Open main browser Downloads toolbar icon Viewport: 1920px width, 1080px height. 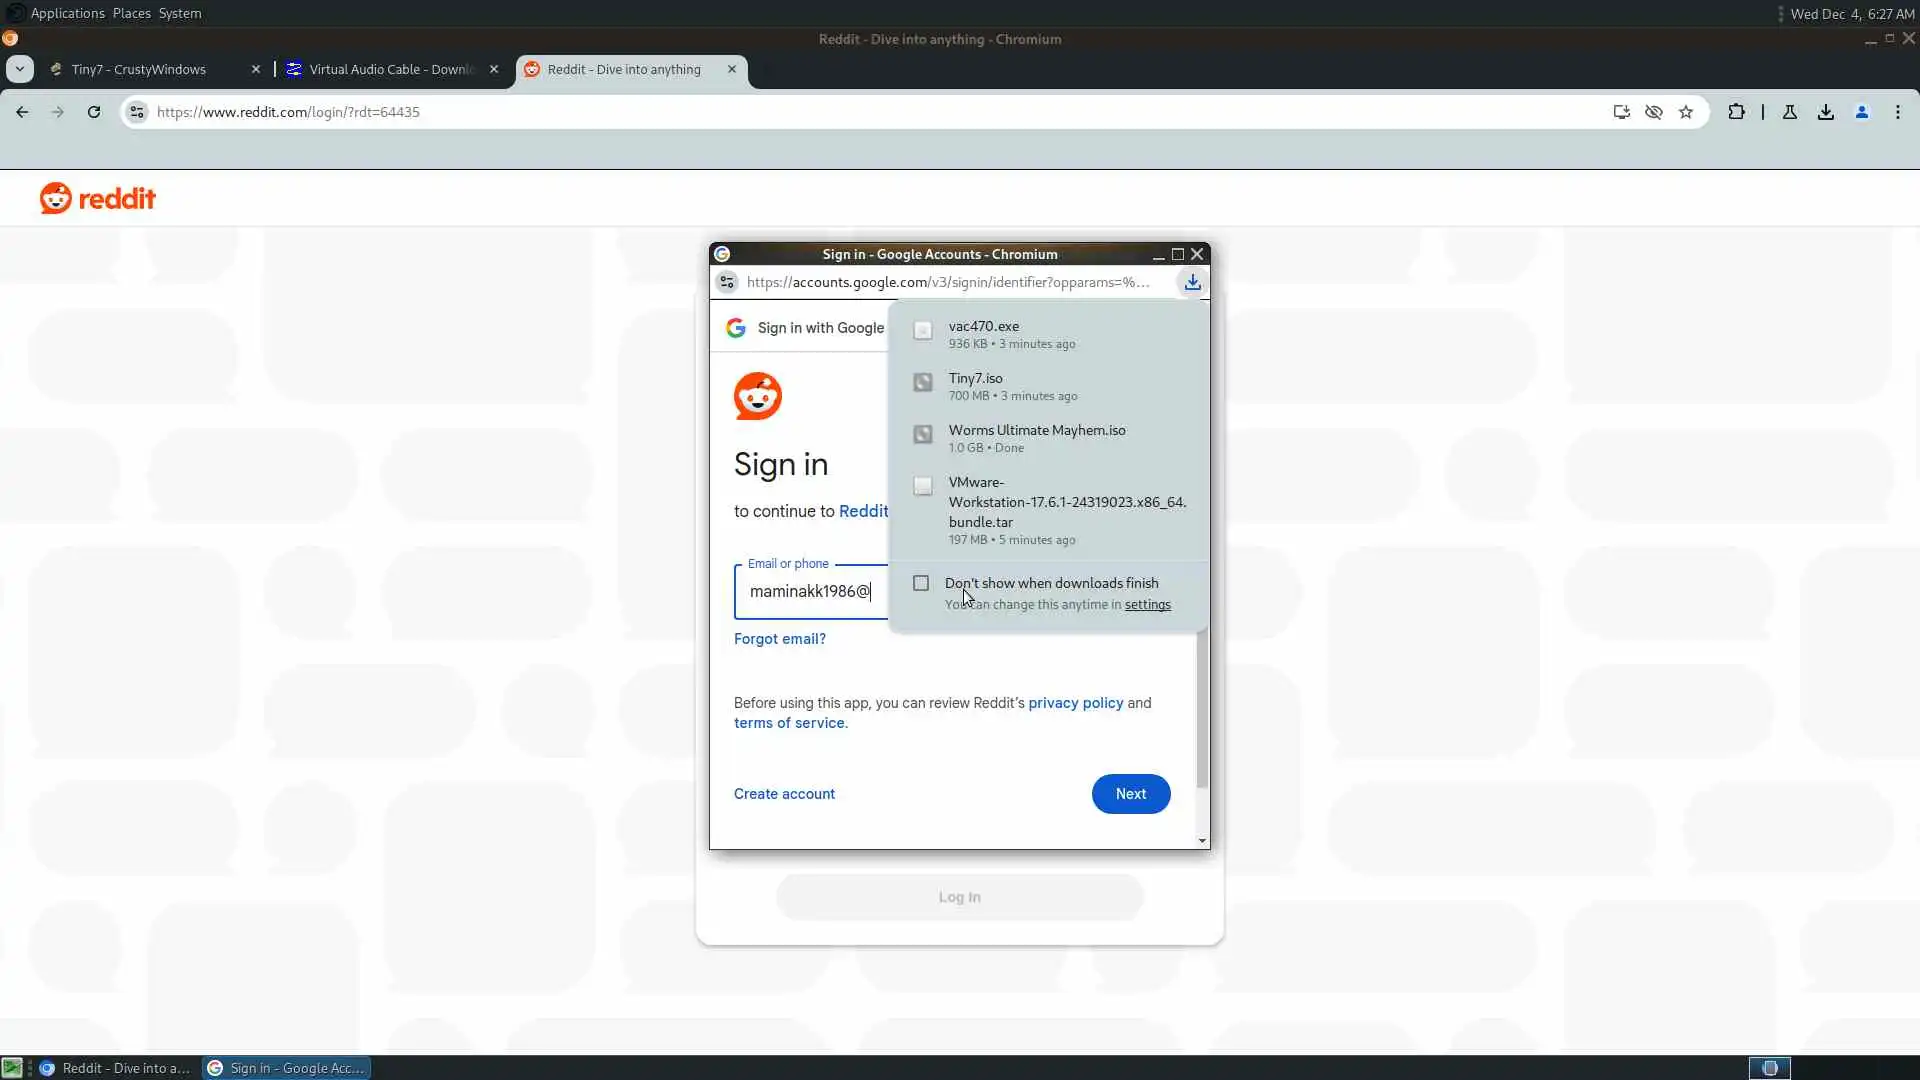[x=1826, y=112]
